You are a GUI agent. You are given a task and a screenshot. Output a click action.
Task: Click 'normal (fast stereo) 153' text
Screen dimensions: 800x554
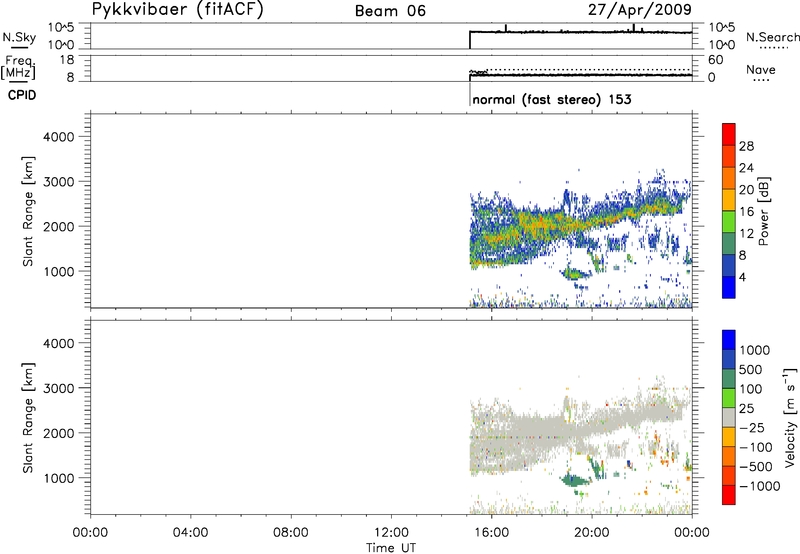click(x=552, y=99)
